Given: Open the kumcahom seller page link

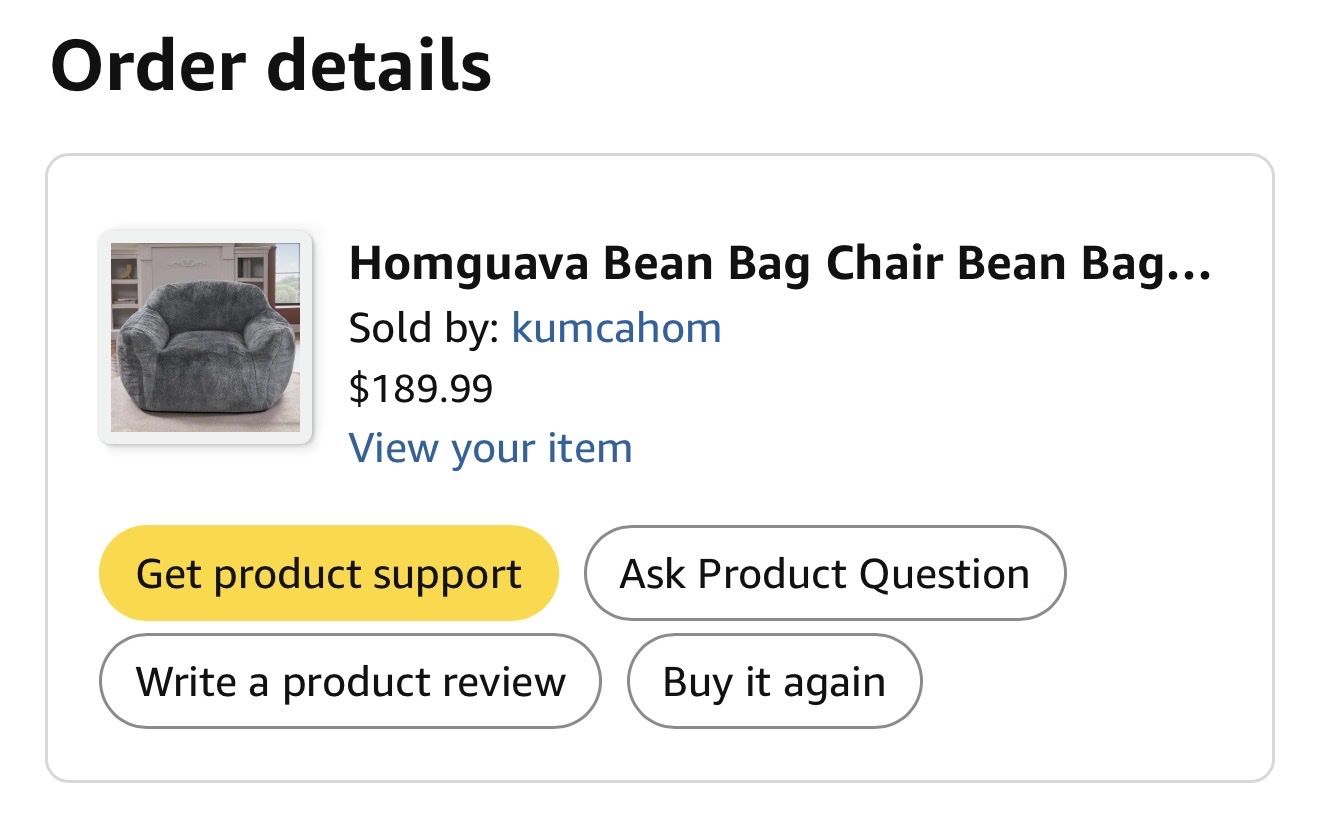Looking at the screenshot, I should tap(616, 327).
